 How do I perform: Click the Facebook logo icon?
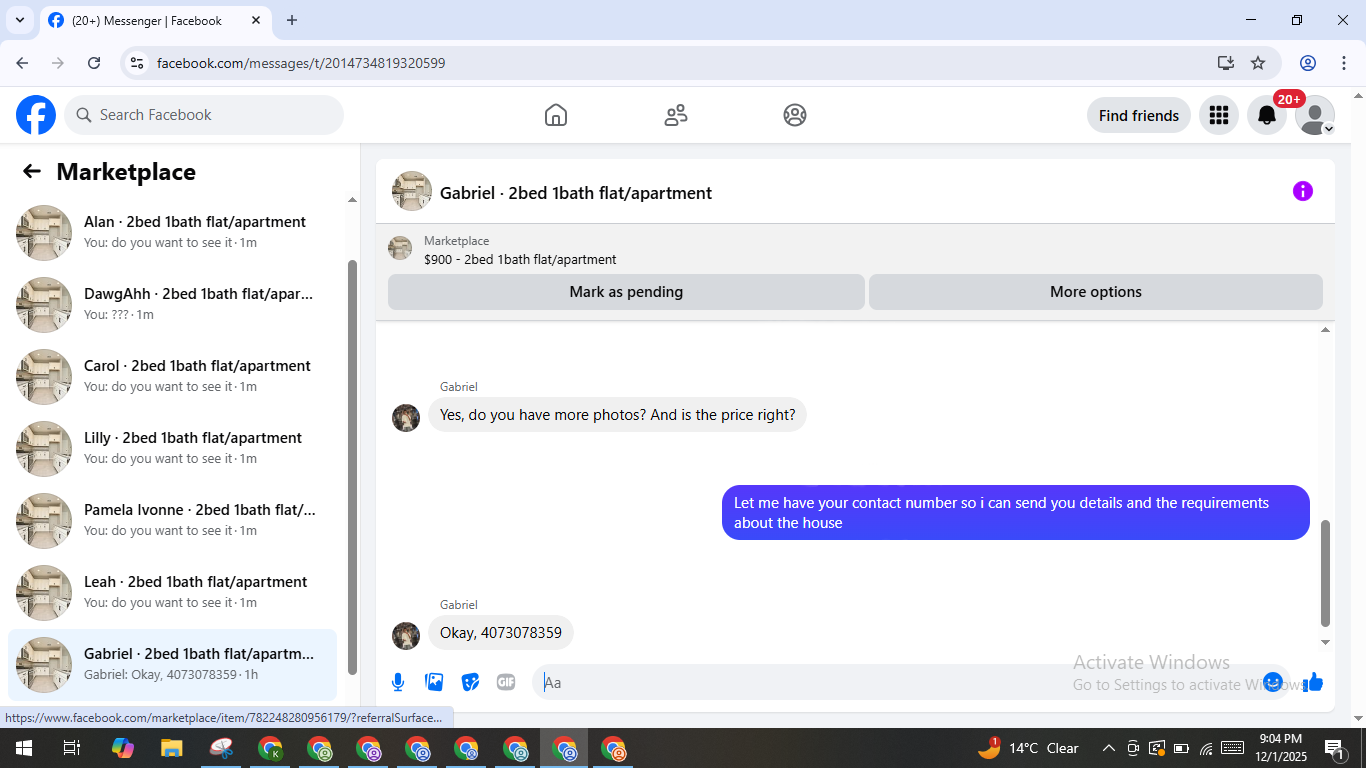(36, 115)
